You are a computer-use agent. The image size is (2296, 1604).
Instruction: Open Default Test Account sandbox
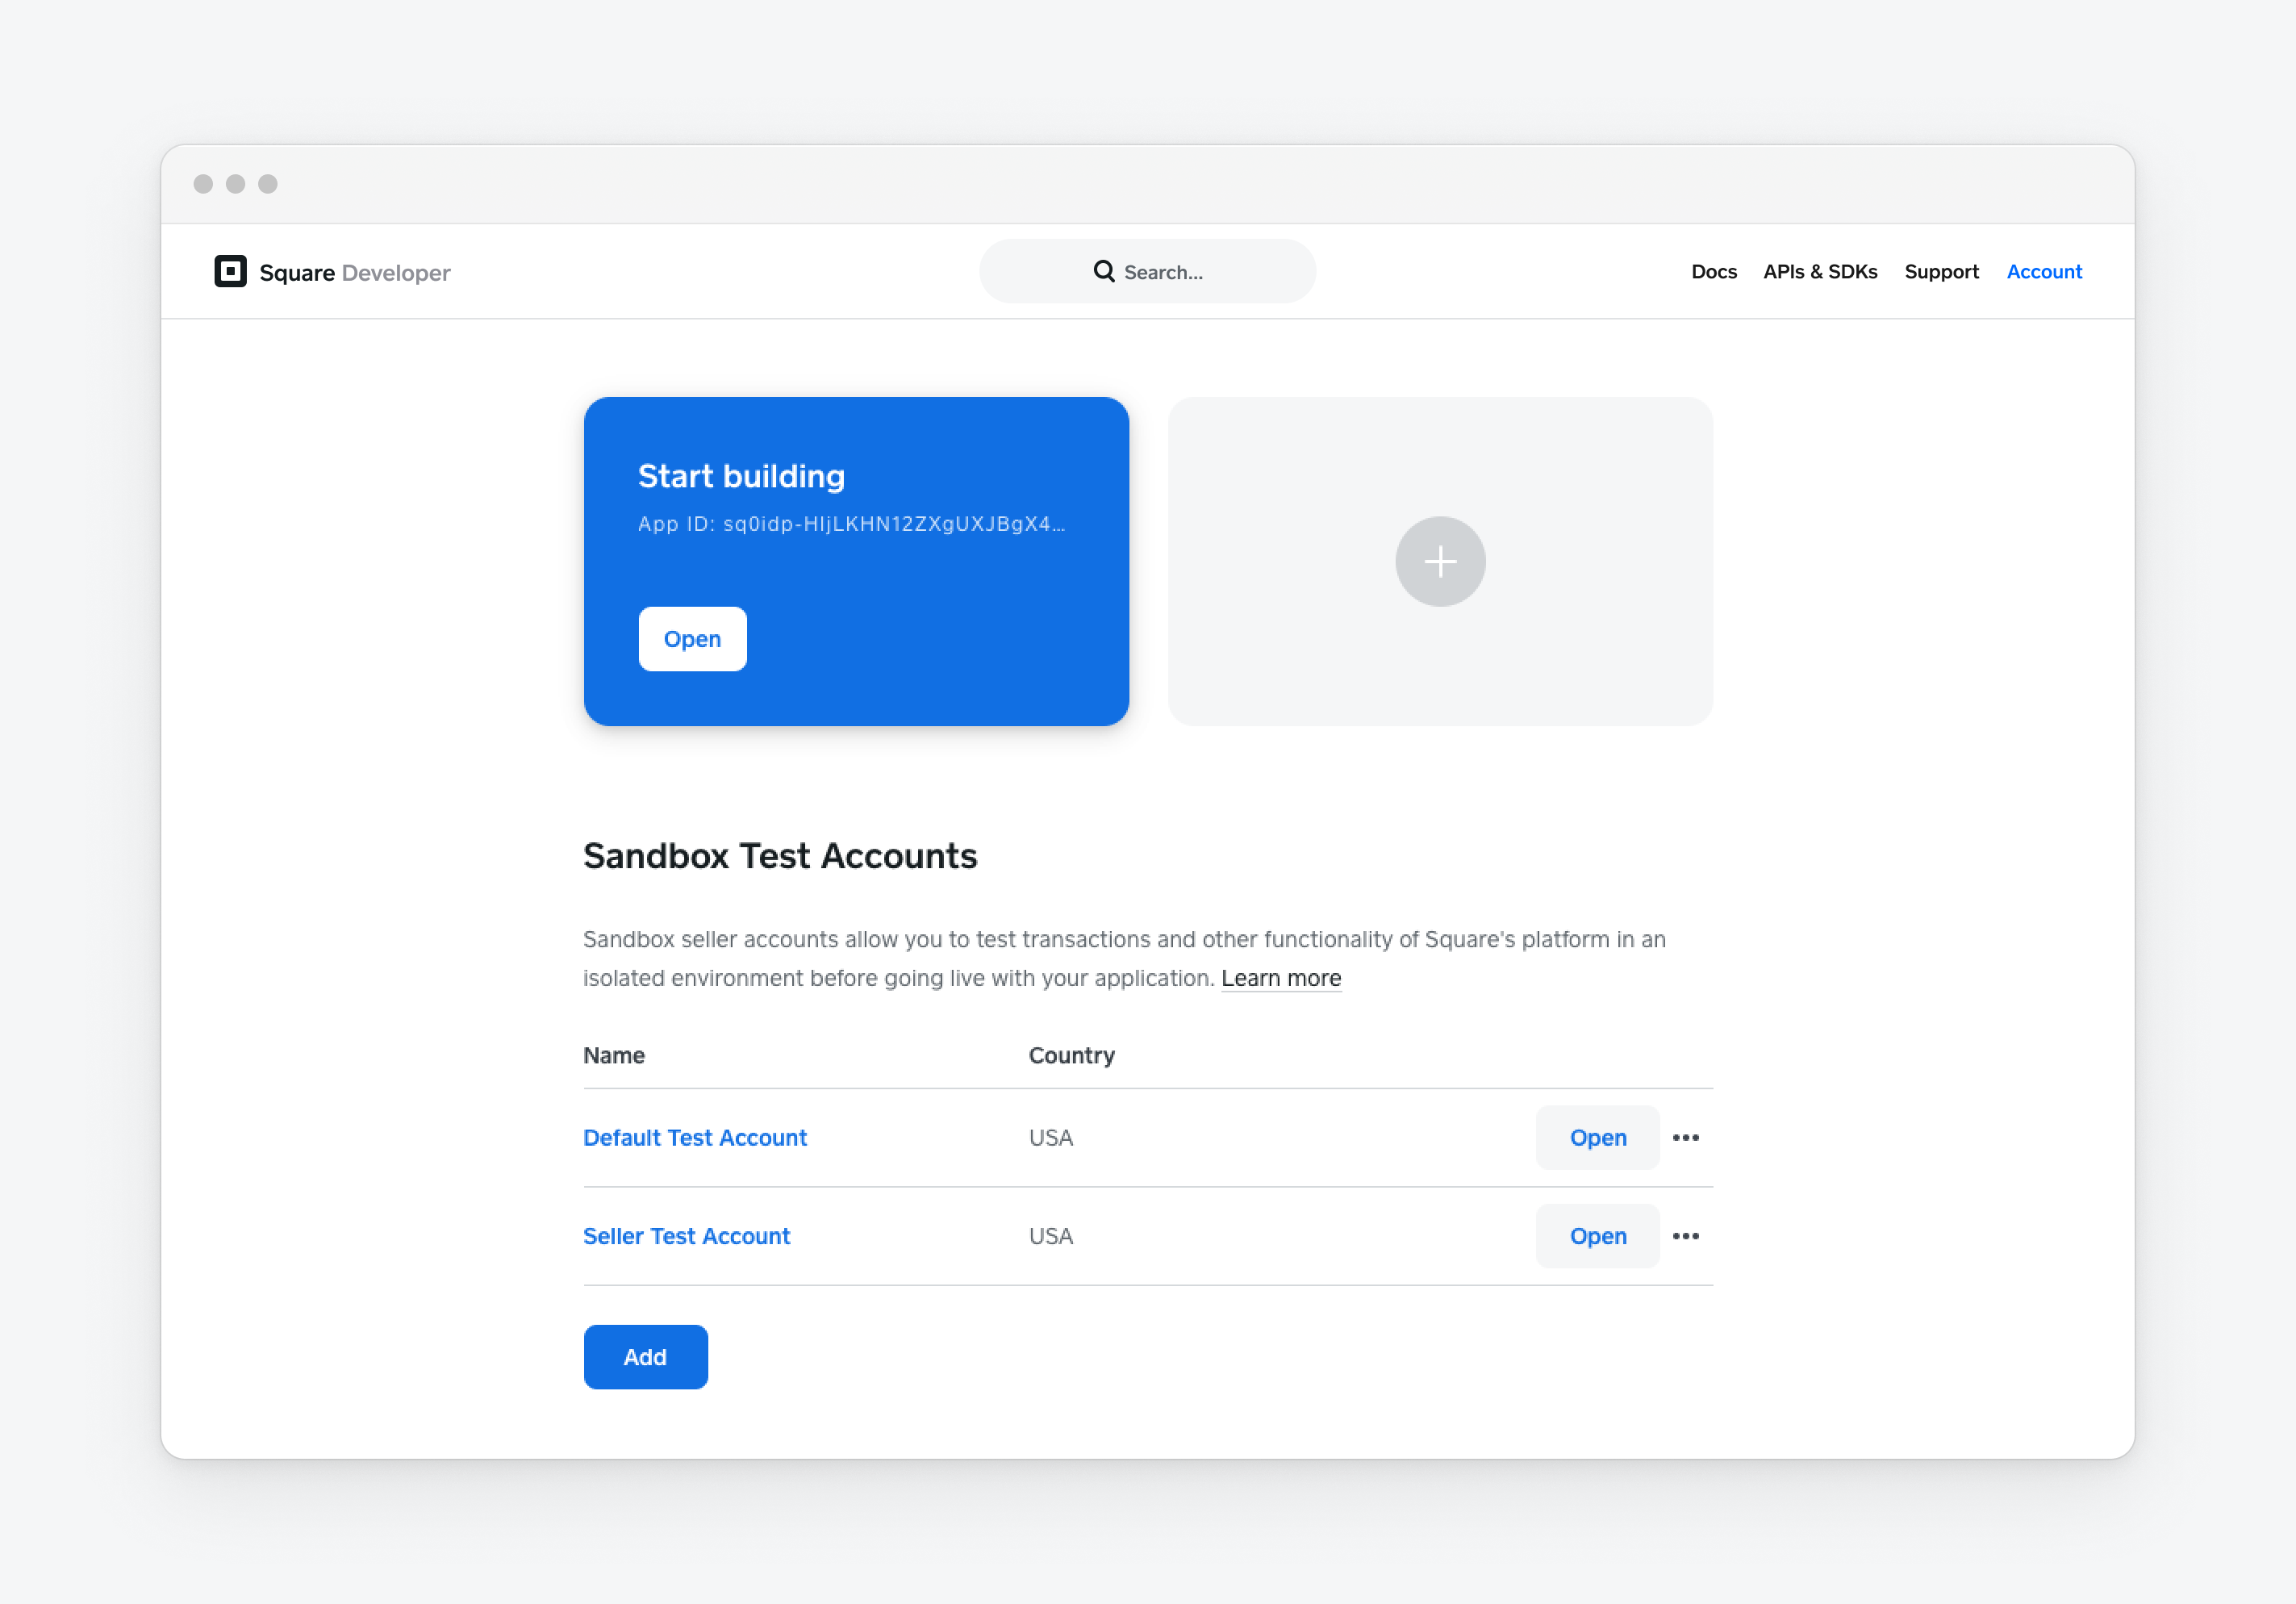pyautogui.click(x=1598, y=1138)
